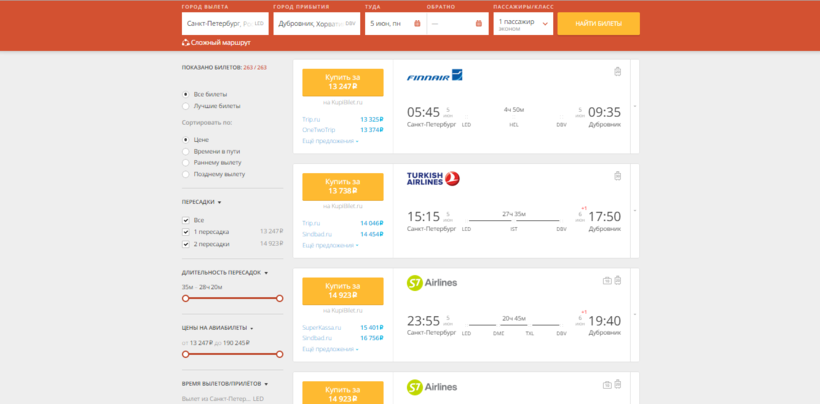Open the return date calendar icon

pos(478,23)
